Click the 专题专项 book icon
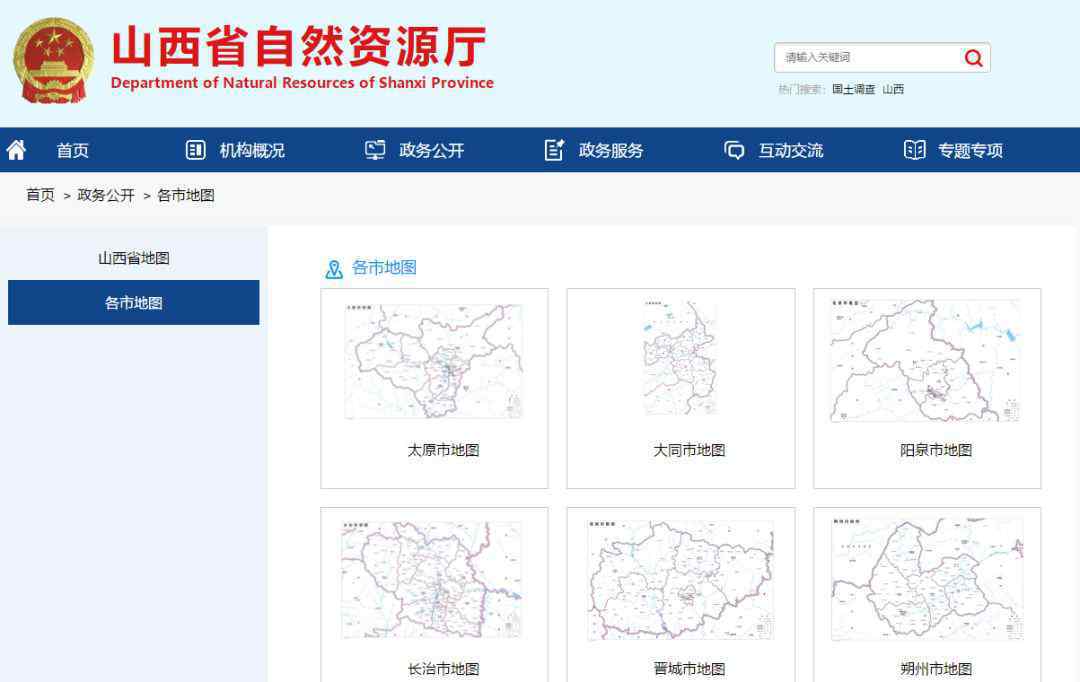1080x682 pixels. click(914, 150)
